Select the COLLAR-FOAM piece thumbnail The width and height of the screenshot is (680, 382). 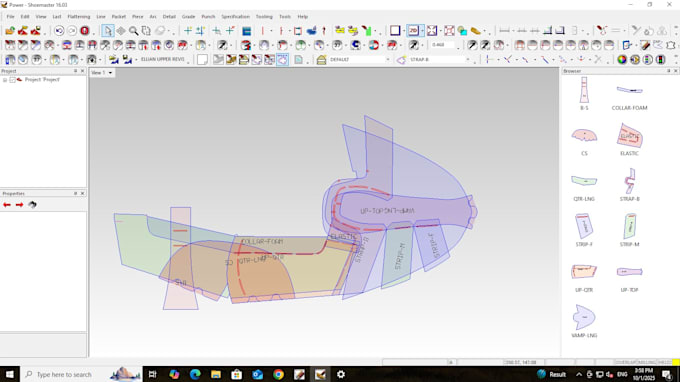630,90
